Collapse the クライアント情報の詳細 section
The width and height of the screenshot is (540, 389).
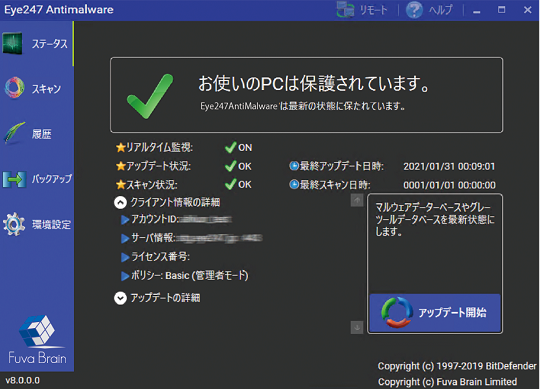tap(120, 202)
